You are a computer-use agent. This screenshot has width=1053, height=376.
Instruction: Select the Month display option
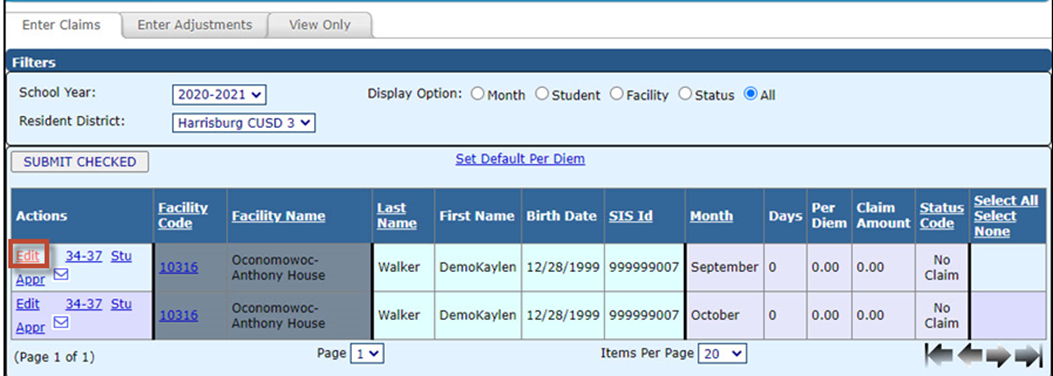point(477,95)
